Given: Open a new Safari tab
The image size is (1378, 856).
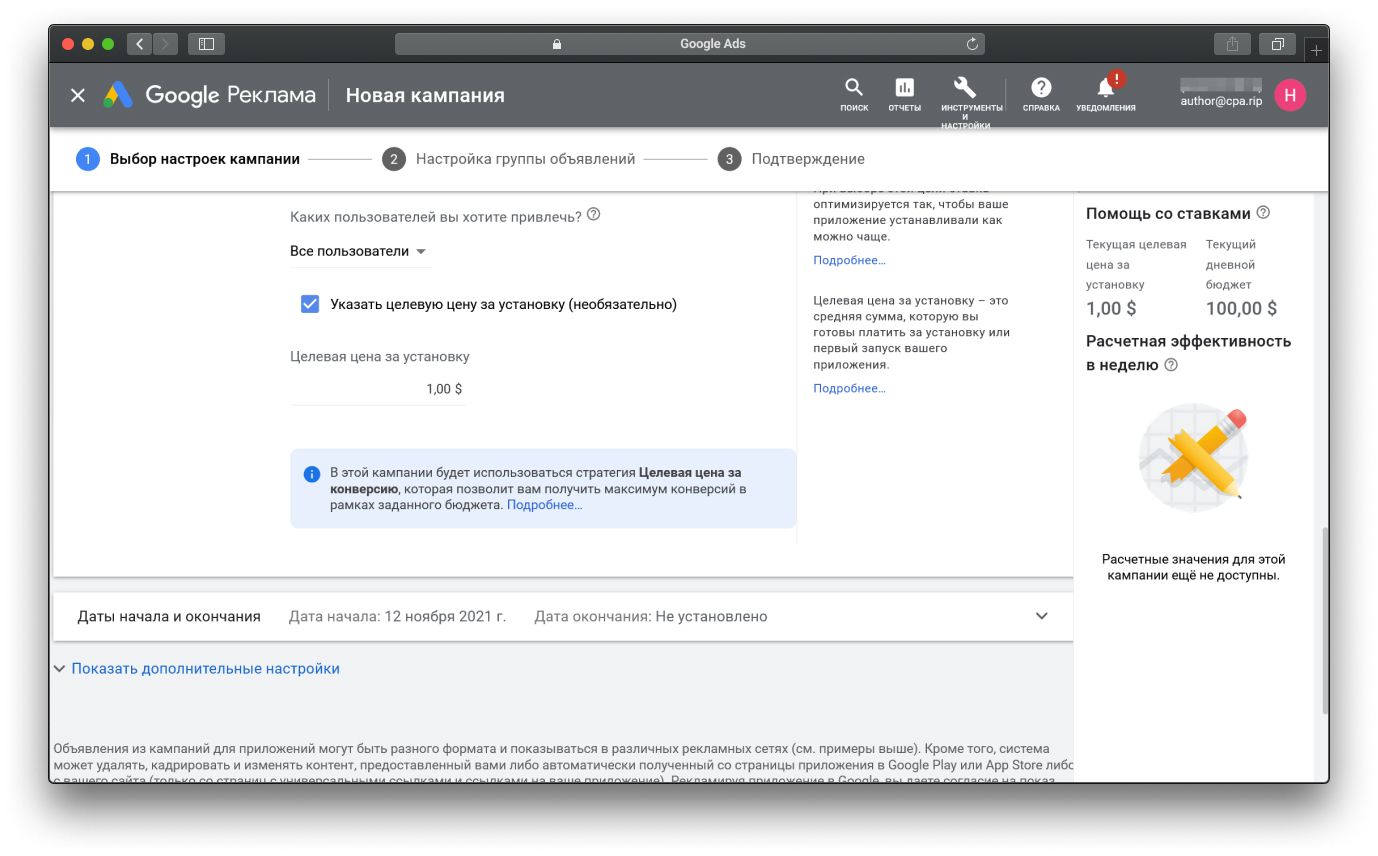Looking at the screenshot, I should coord(1317,49).
